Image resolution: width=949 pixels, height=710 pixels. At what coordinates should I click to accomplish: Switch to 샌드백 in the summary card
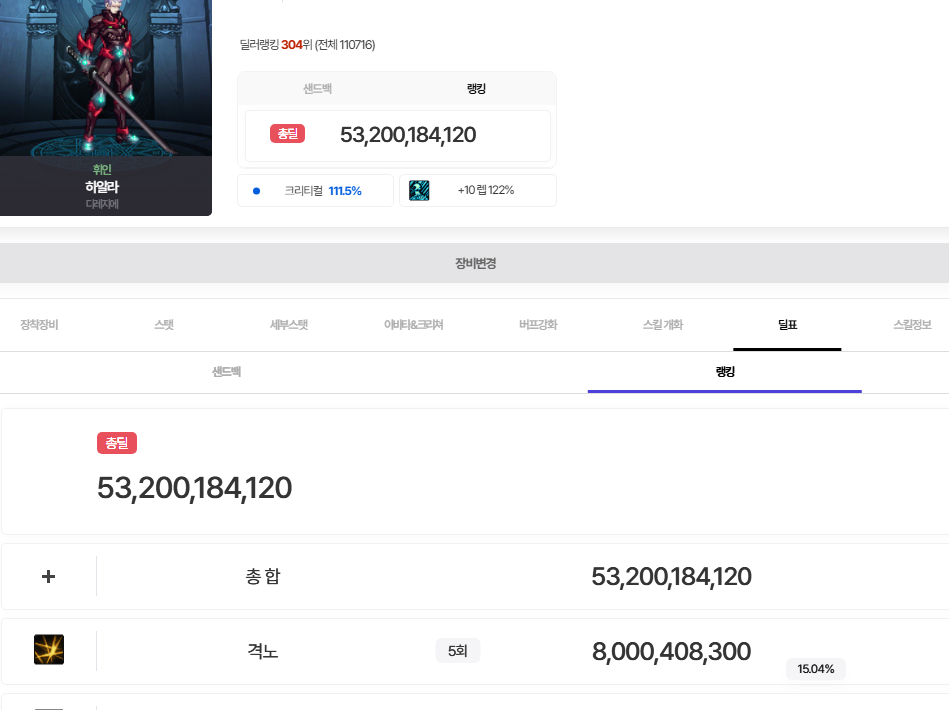[318, 89]
